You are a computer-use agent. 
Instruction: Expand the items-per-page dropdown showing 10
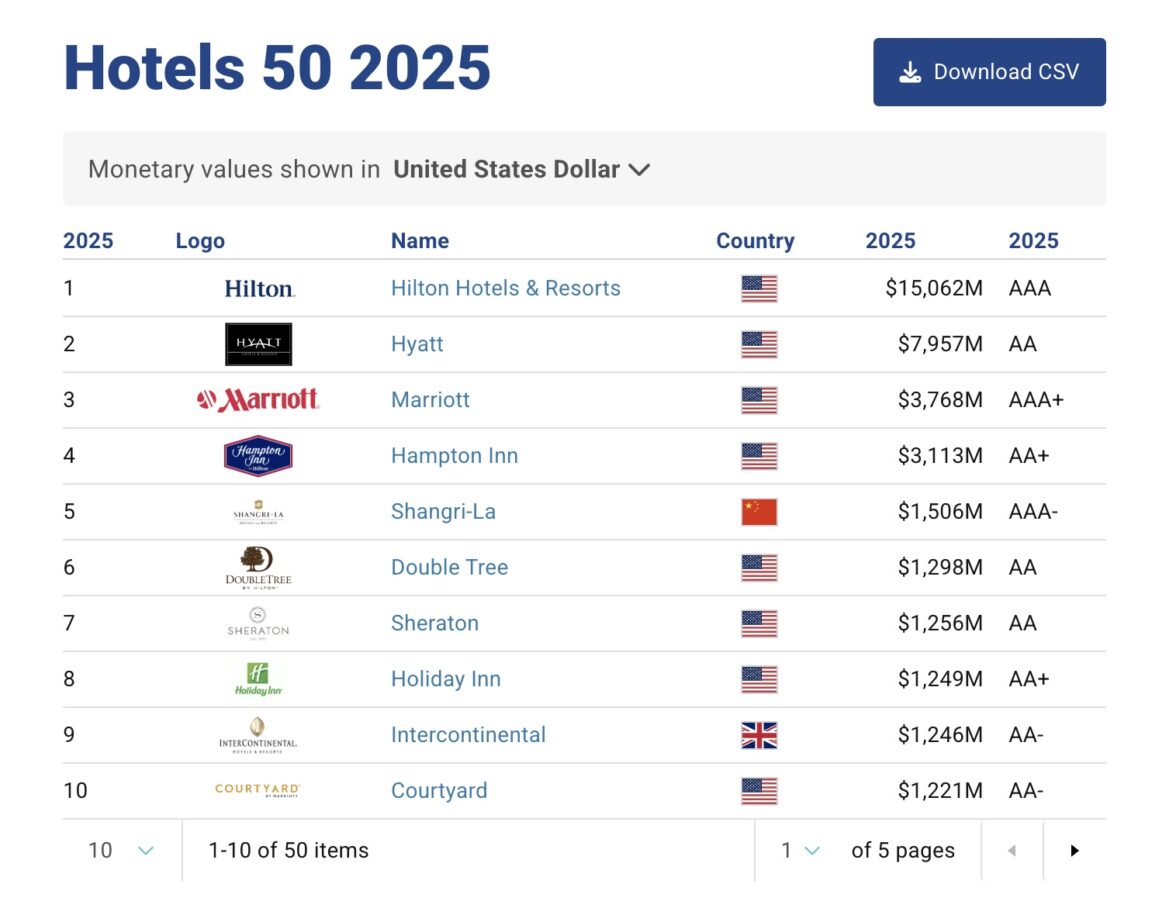point(122,850)
